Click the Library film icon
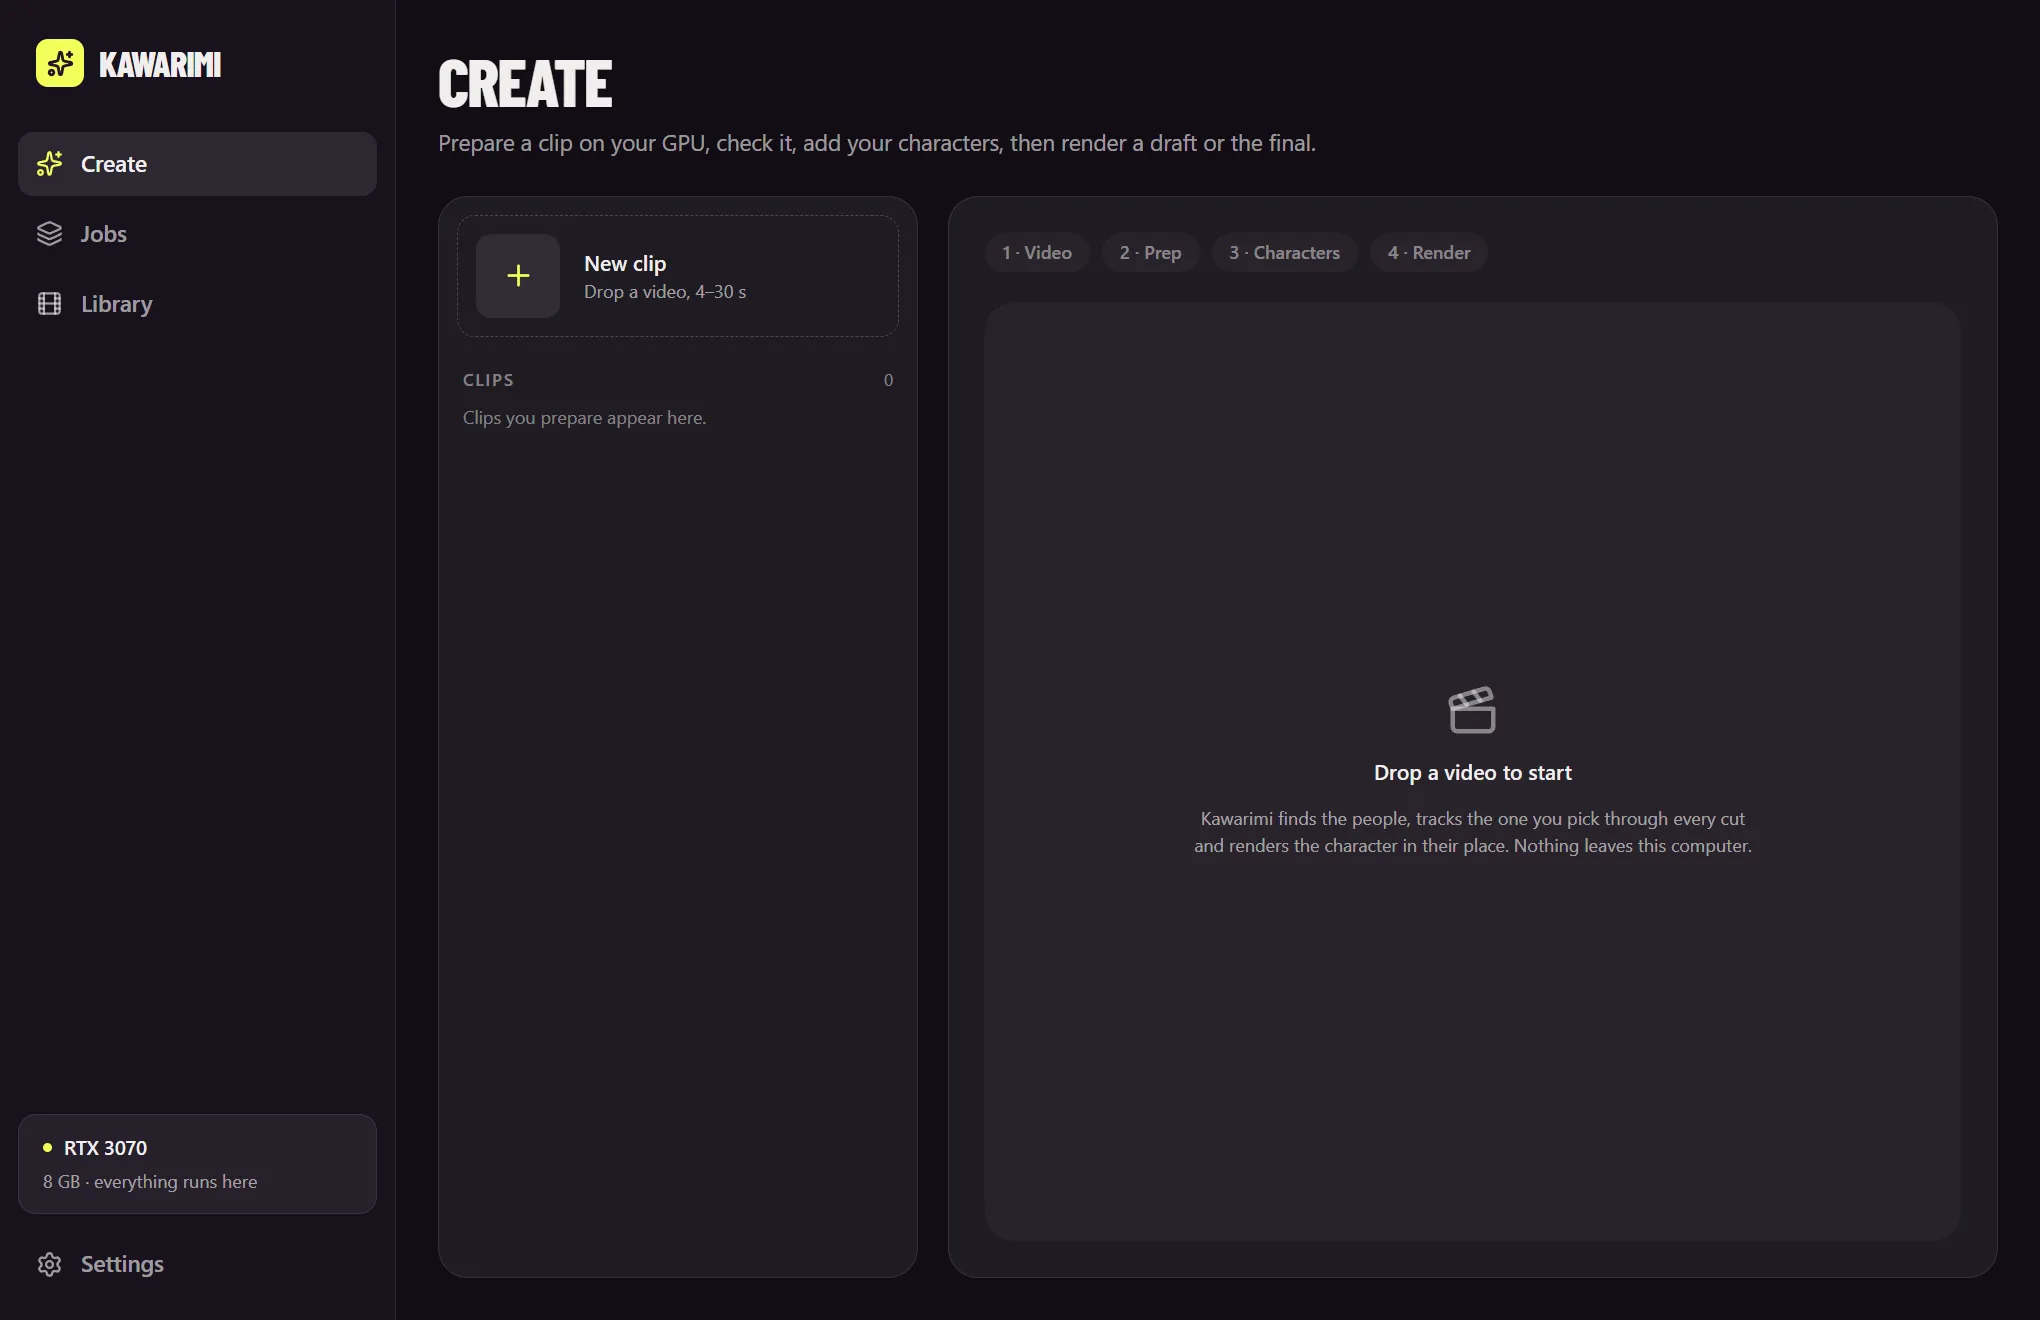 click(50, 304)
